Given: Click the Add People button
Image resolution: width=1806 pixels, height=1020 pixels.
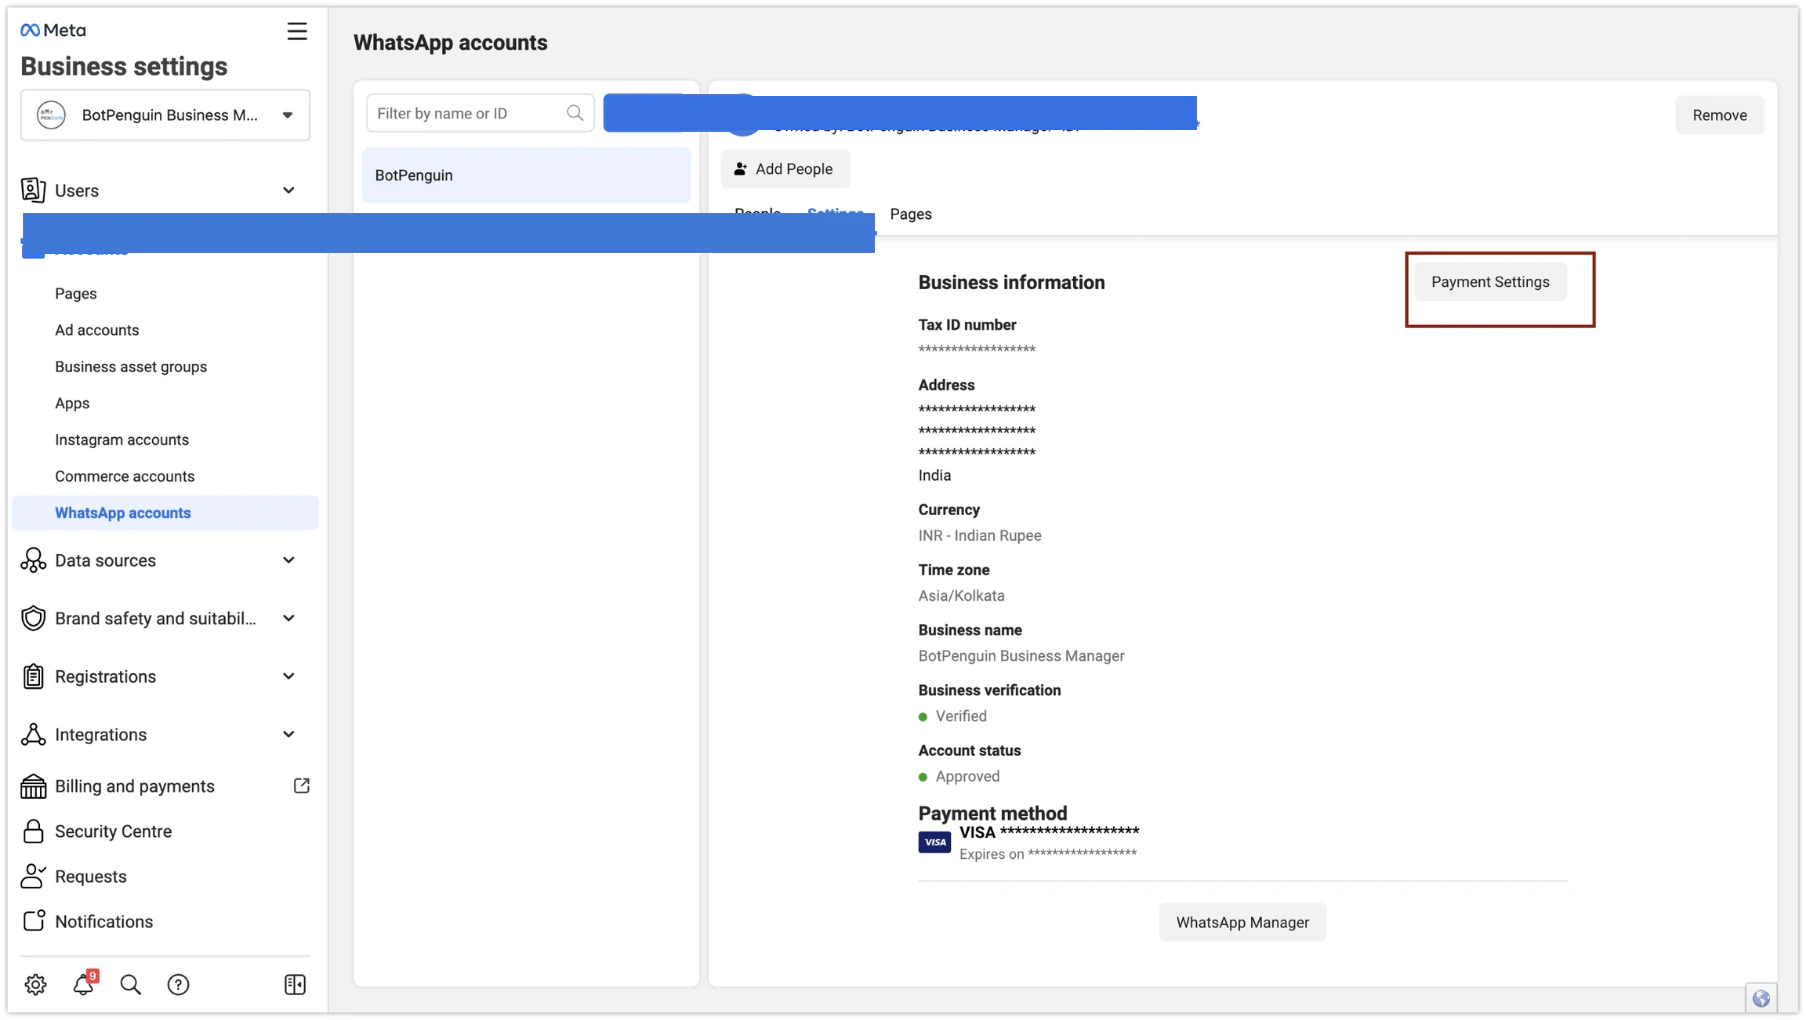Looking at the screenshot, I should coord(785,169).
